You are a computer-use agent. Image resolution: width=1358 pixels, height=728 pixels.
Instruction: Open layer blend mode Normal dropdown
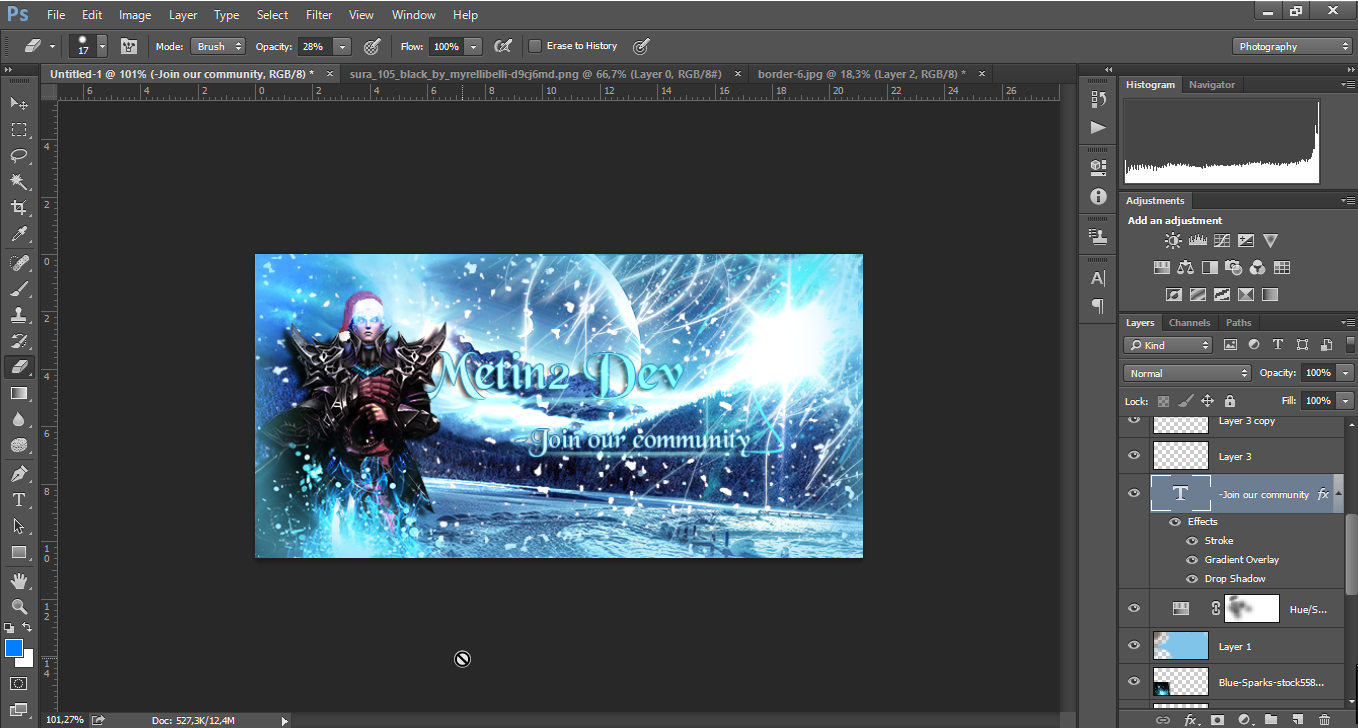[1187, 373]
